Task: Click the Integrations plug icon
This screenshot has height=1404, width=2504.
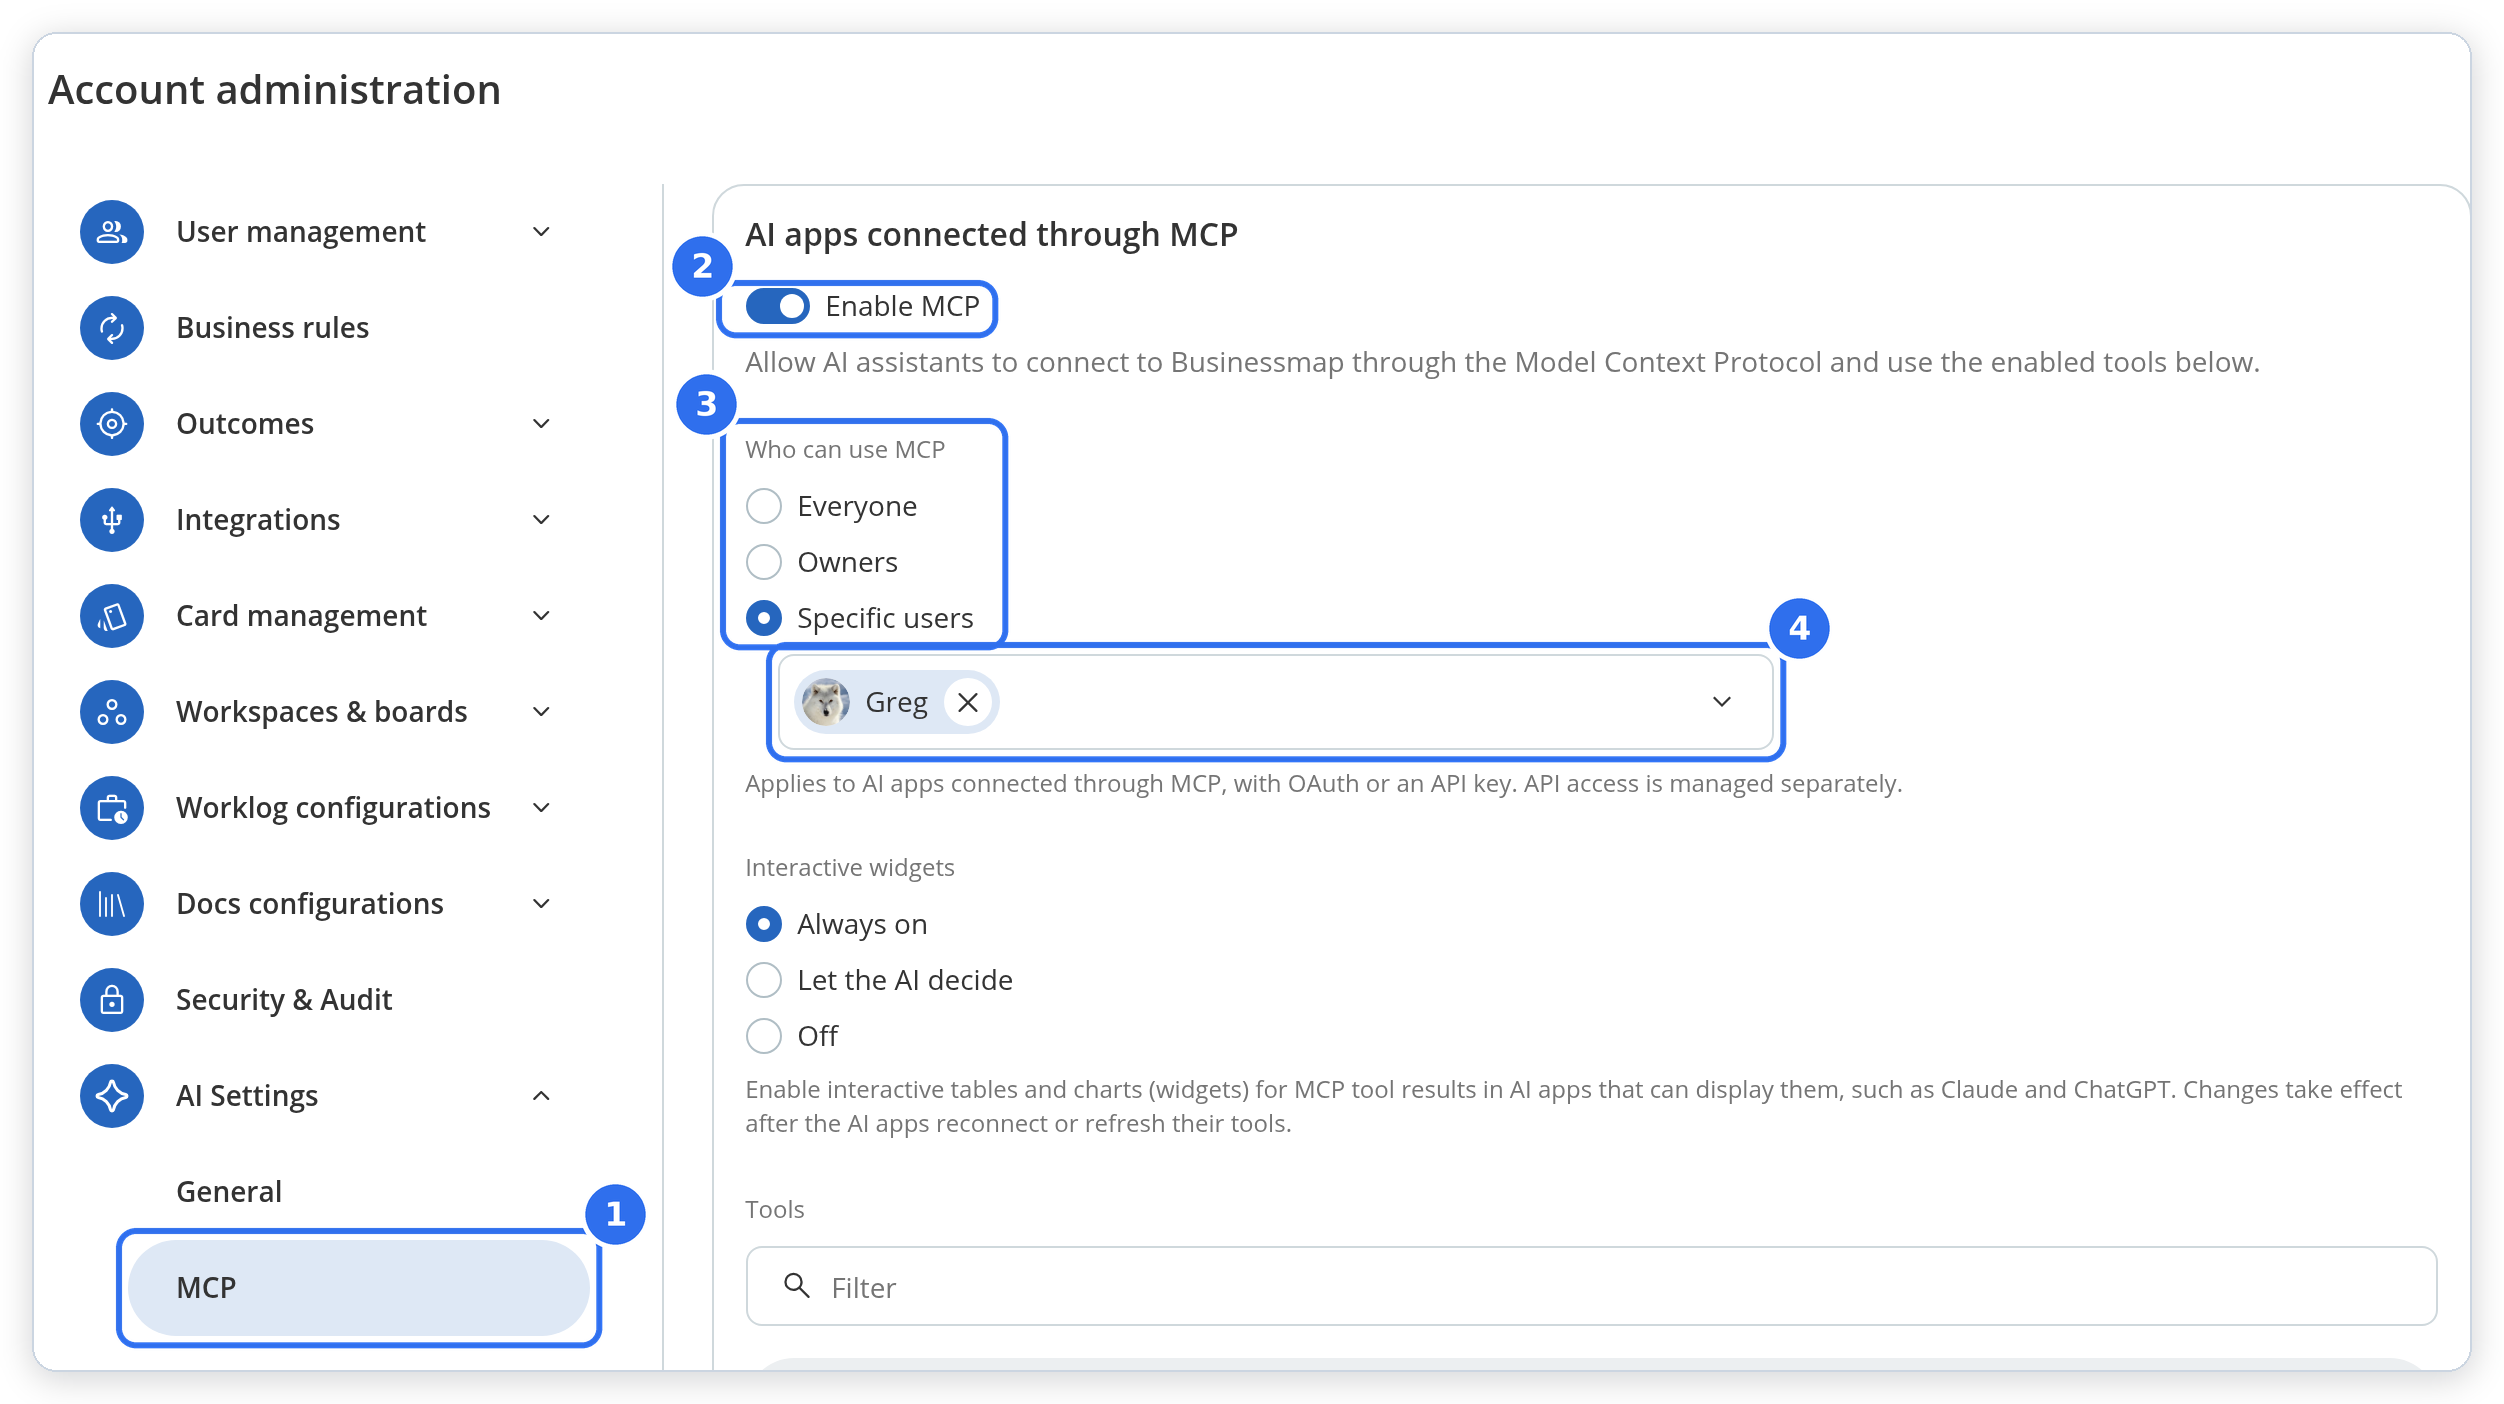Action: coord(112,520)
